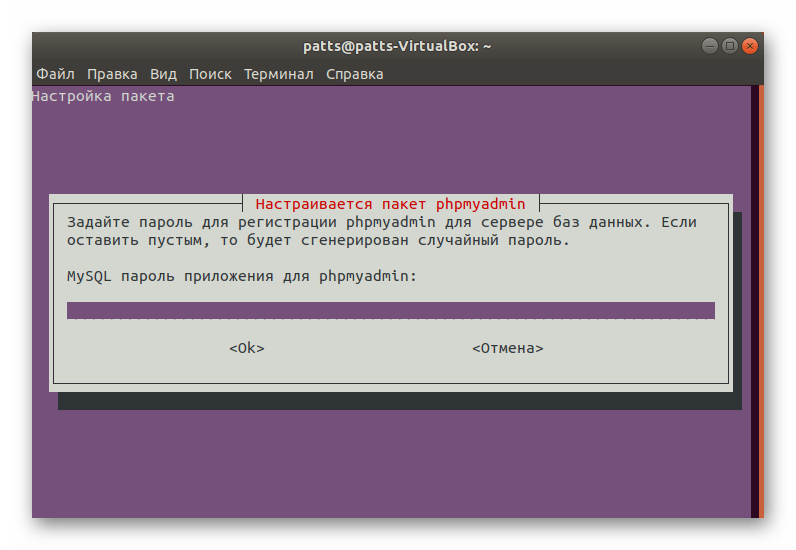The image size is (796, 550).
Task: Click the label MySQL пароль приложения для phpmyadmin
Action: pyautogui.click(x=242, y=276)
